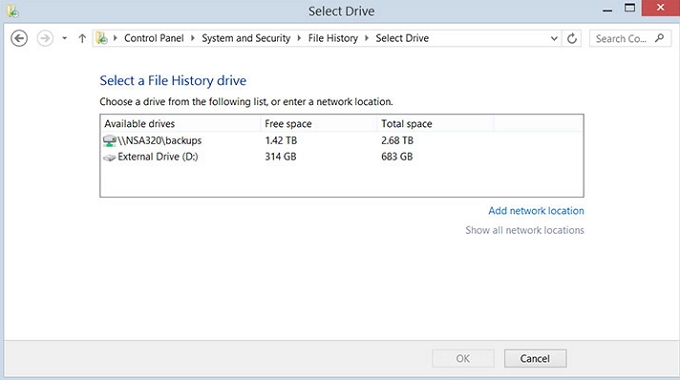Click Add network location link
Image resolution: width=680 pixels, height=380 pixels.
click(536, 211)
